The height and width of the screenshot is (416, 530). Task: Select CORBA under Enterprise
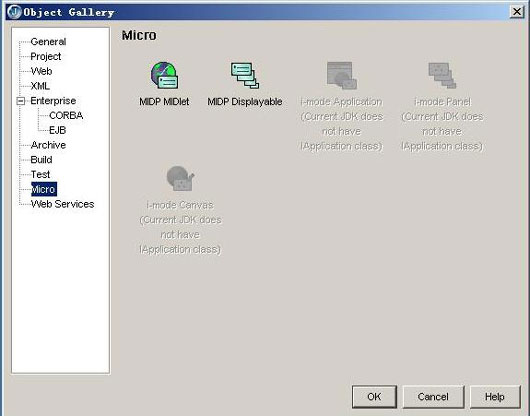(x=66, y=115)
